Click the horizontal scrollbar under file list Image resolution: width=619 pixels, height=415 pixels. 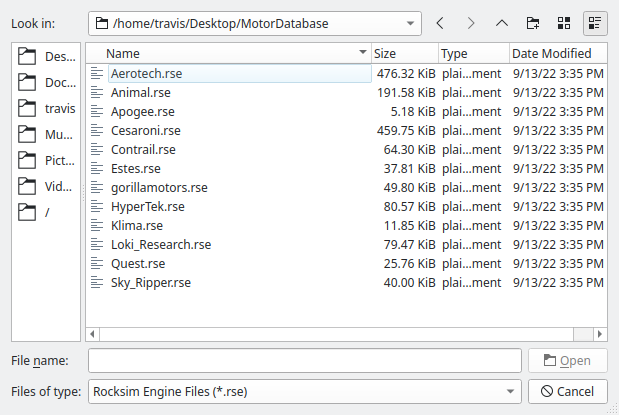click(340, 334)
